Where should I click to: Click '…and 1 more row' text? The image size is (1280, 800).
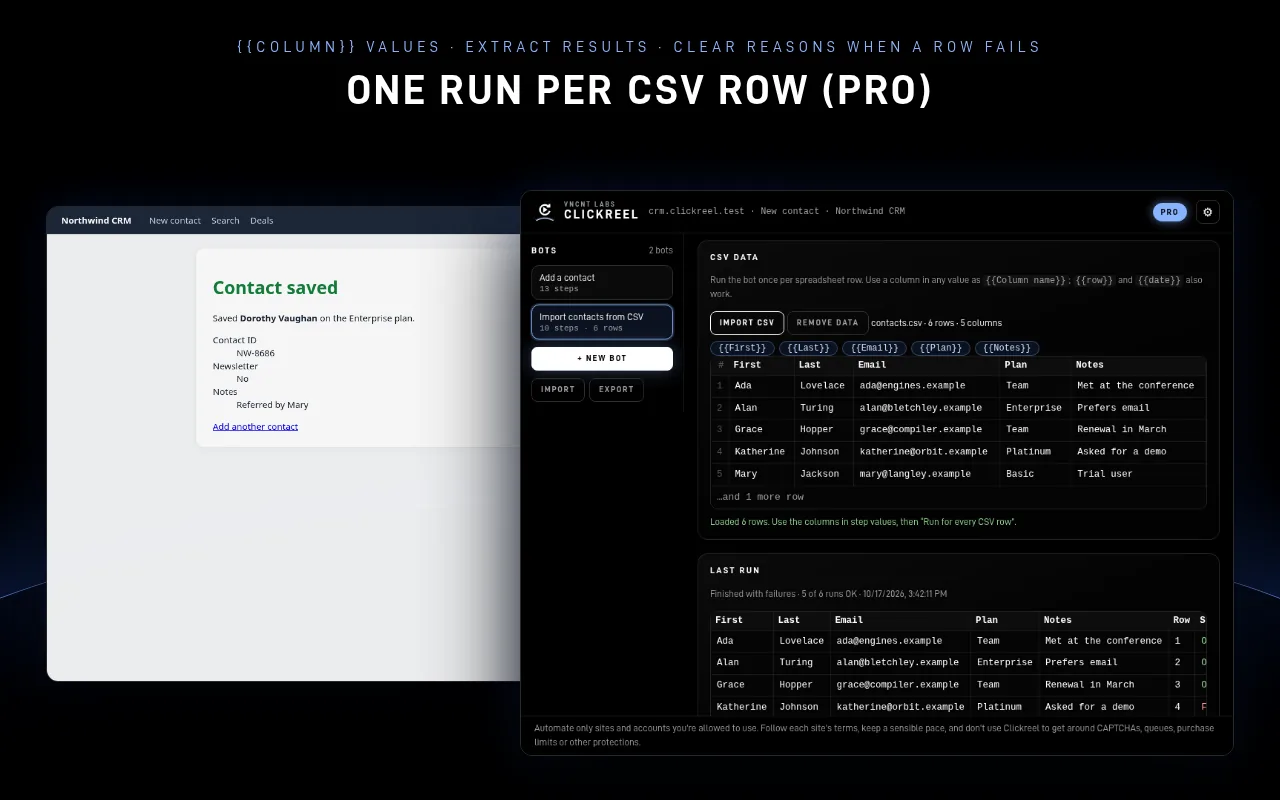[761, 497]
